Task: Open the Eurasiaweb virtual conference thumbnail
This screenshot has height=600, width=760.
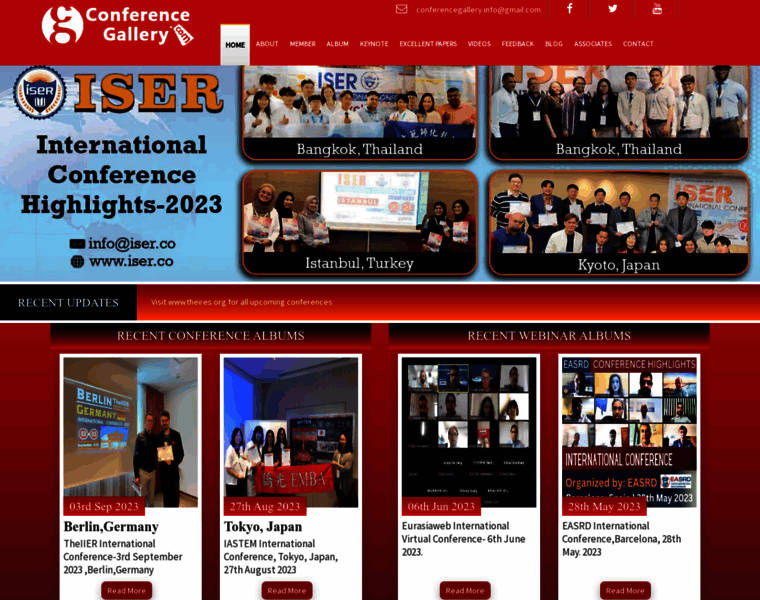Action: [x=469, y=432]
